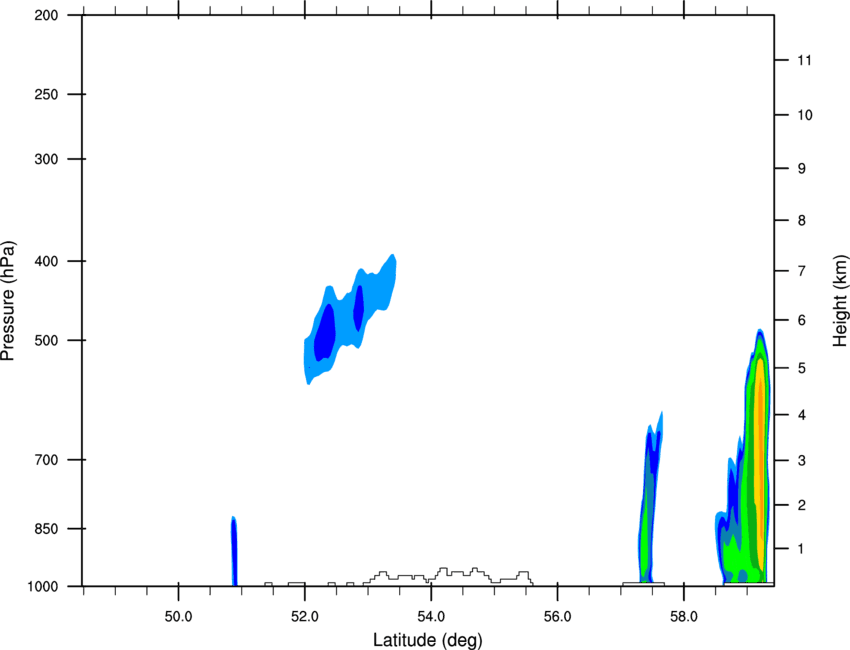Click the blue-green column near 57.5° latitude
The image size is (850, 650).
(x=650, y=497)
